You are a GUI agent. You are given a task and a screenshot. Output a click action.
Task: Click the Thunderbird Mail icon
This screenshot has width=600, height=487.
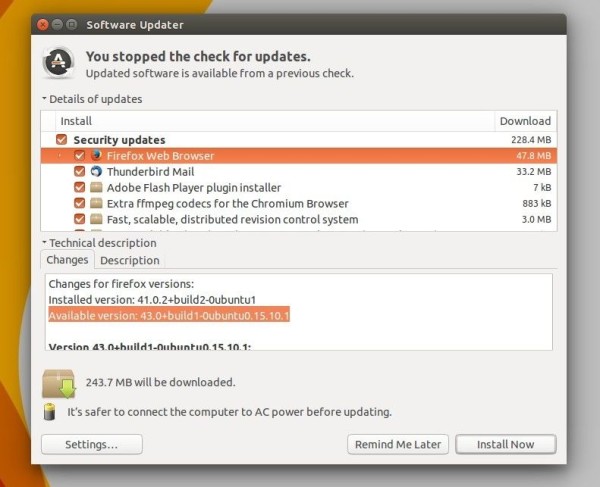click(96, 171)
